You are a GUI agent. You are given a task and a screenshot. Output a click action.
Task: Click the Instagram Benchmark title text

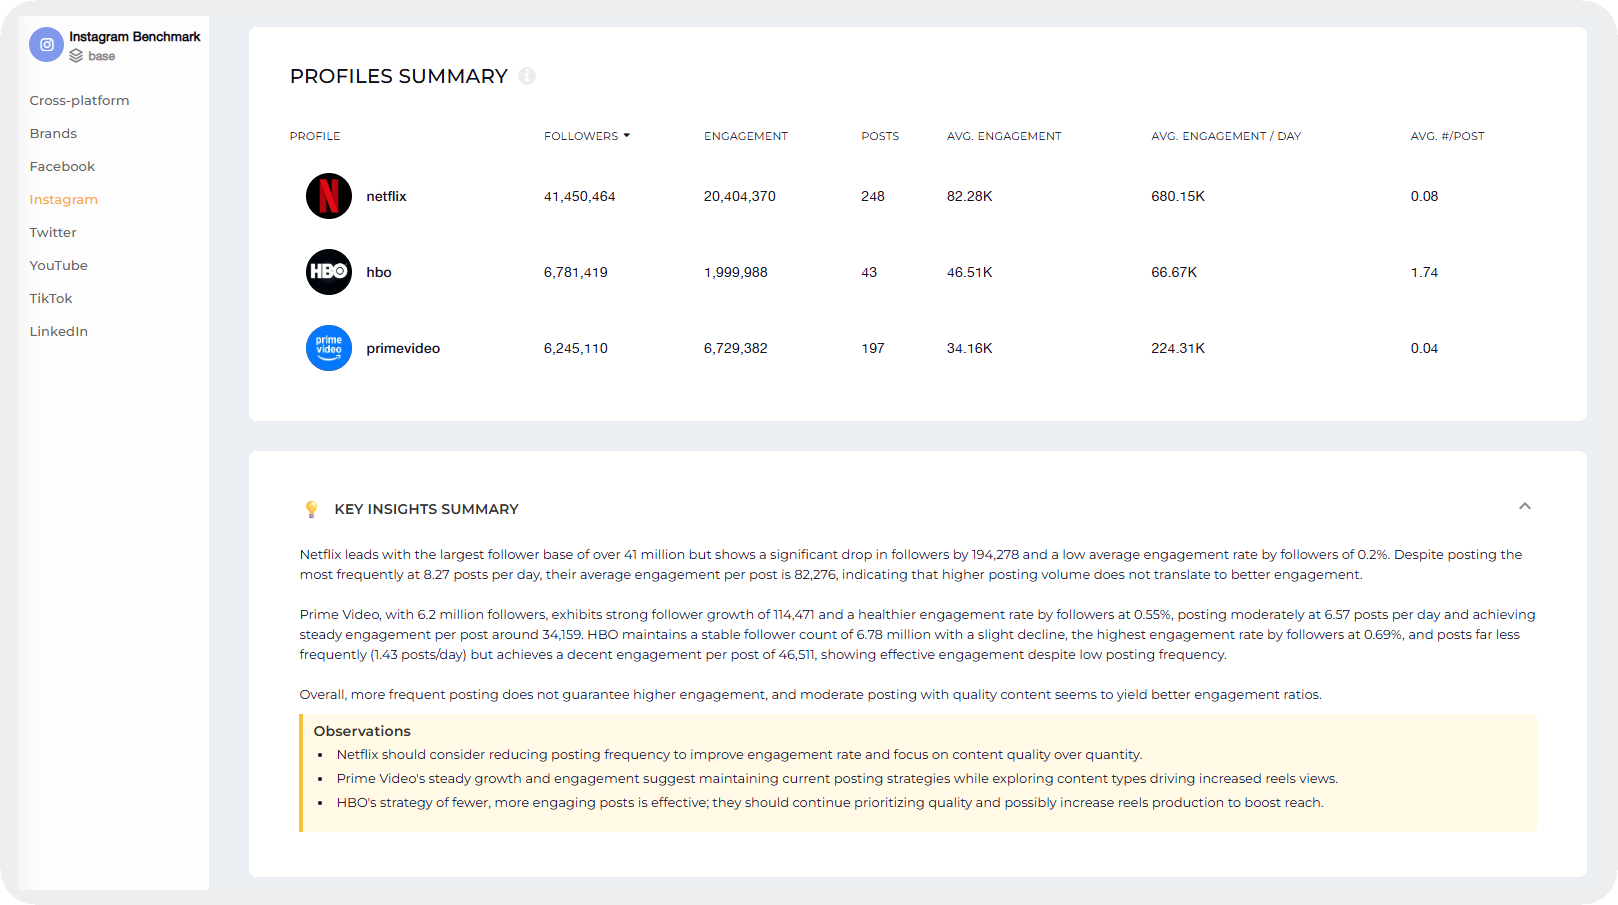tap(135, 36)
